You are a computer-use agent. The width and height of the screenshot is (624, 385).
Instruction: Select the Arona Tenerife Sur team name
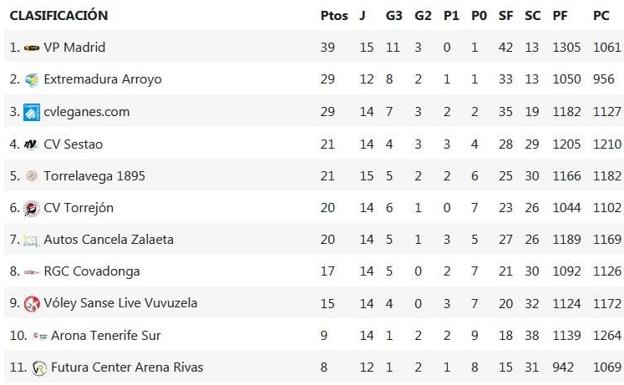pyautogui.click(x=106, y=336)
